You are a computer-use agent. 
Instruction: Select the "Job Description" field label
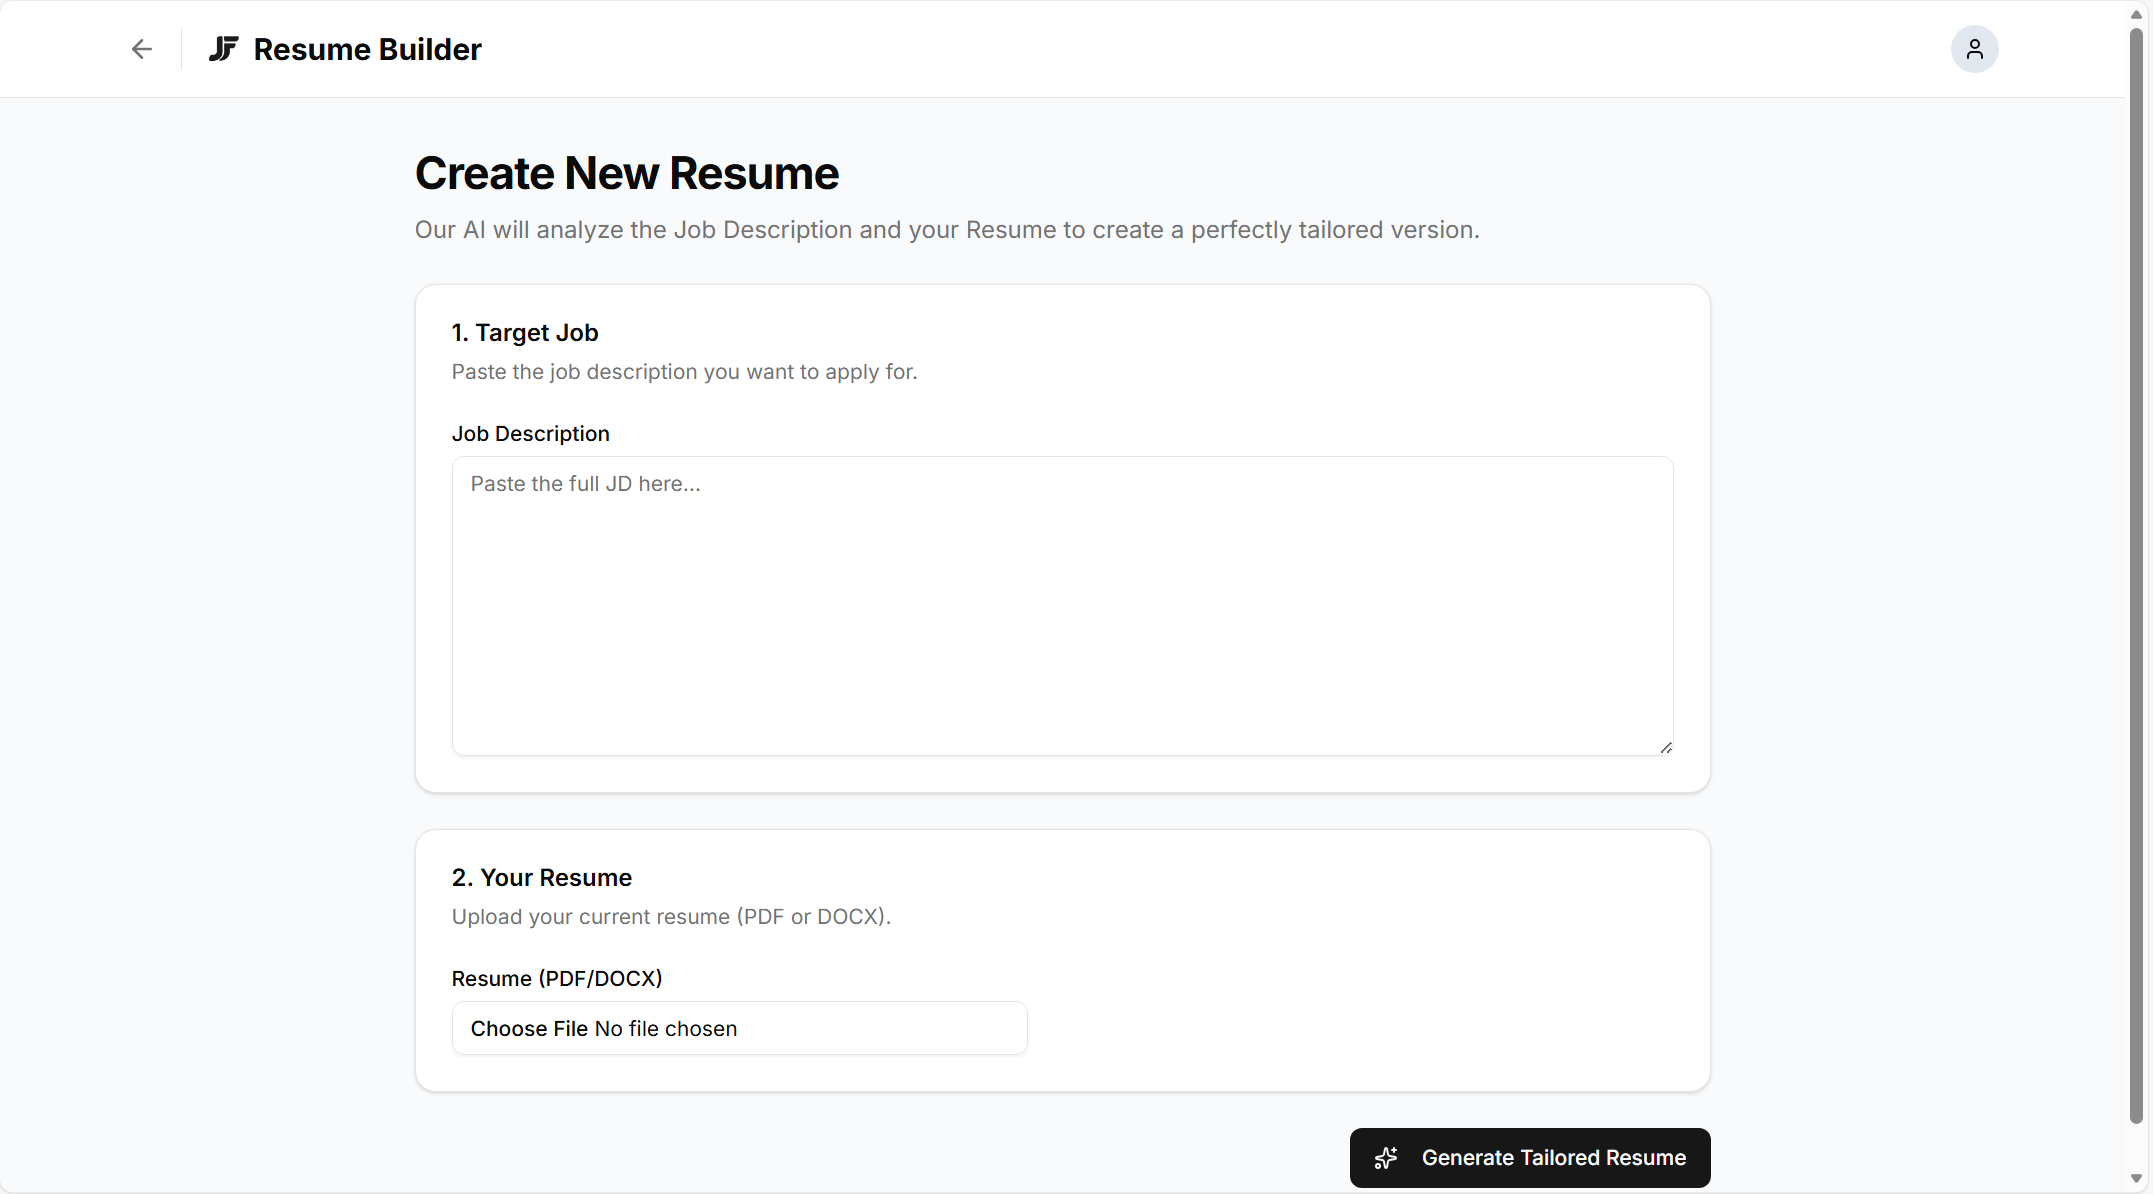[530, 433]
